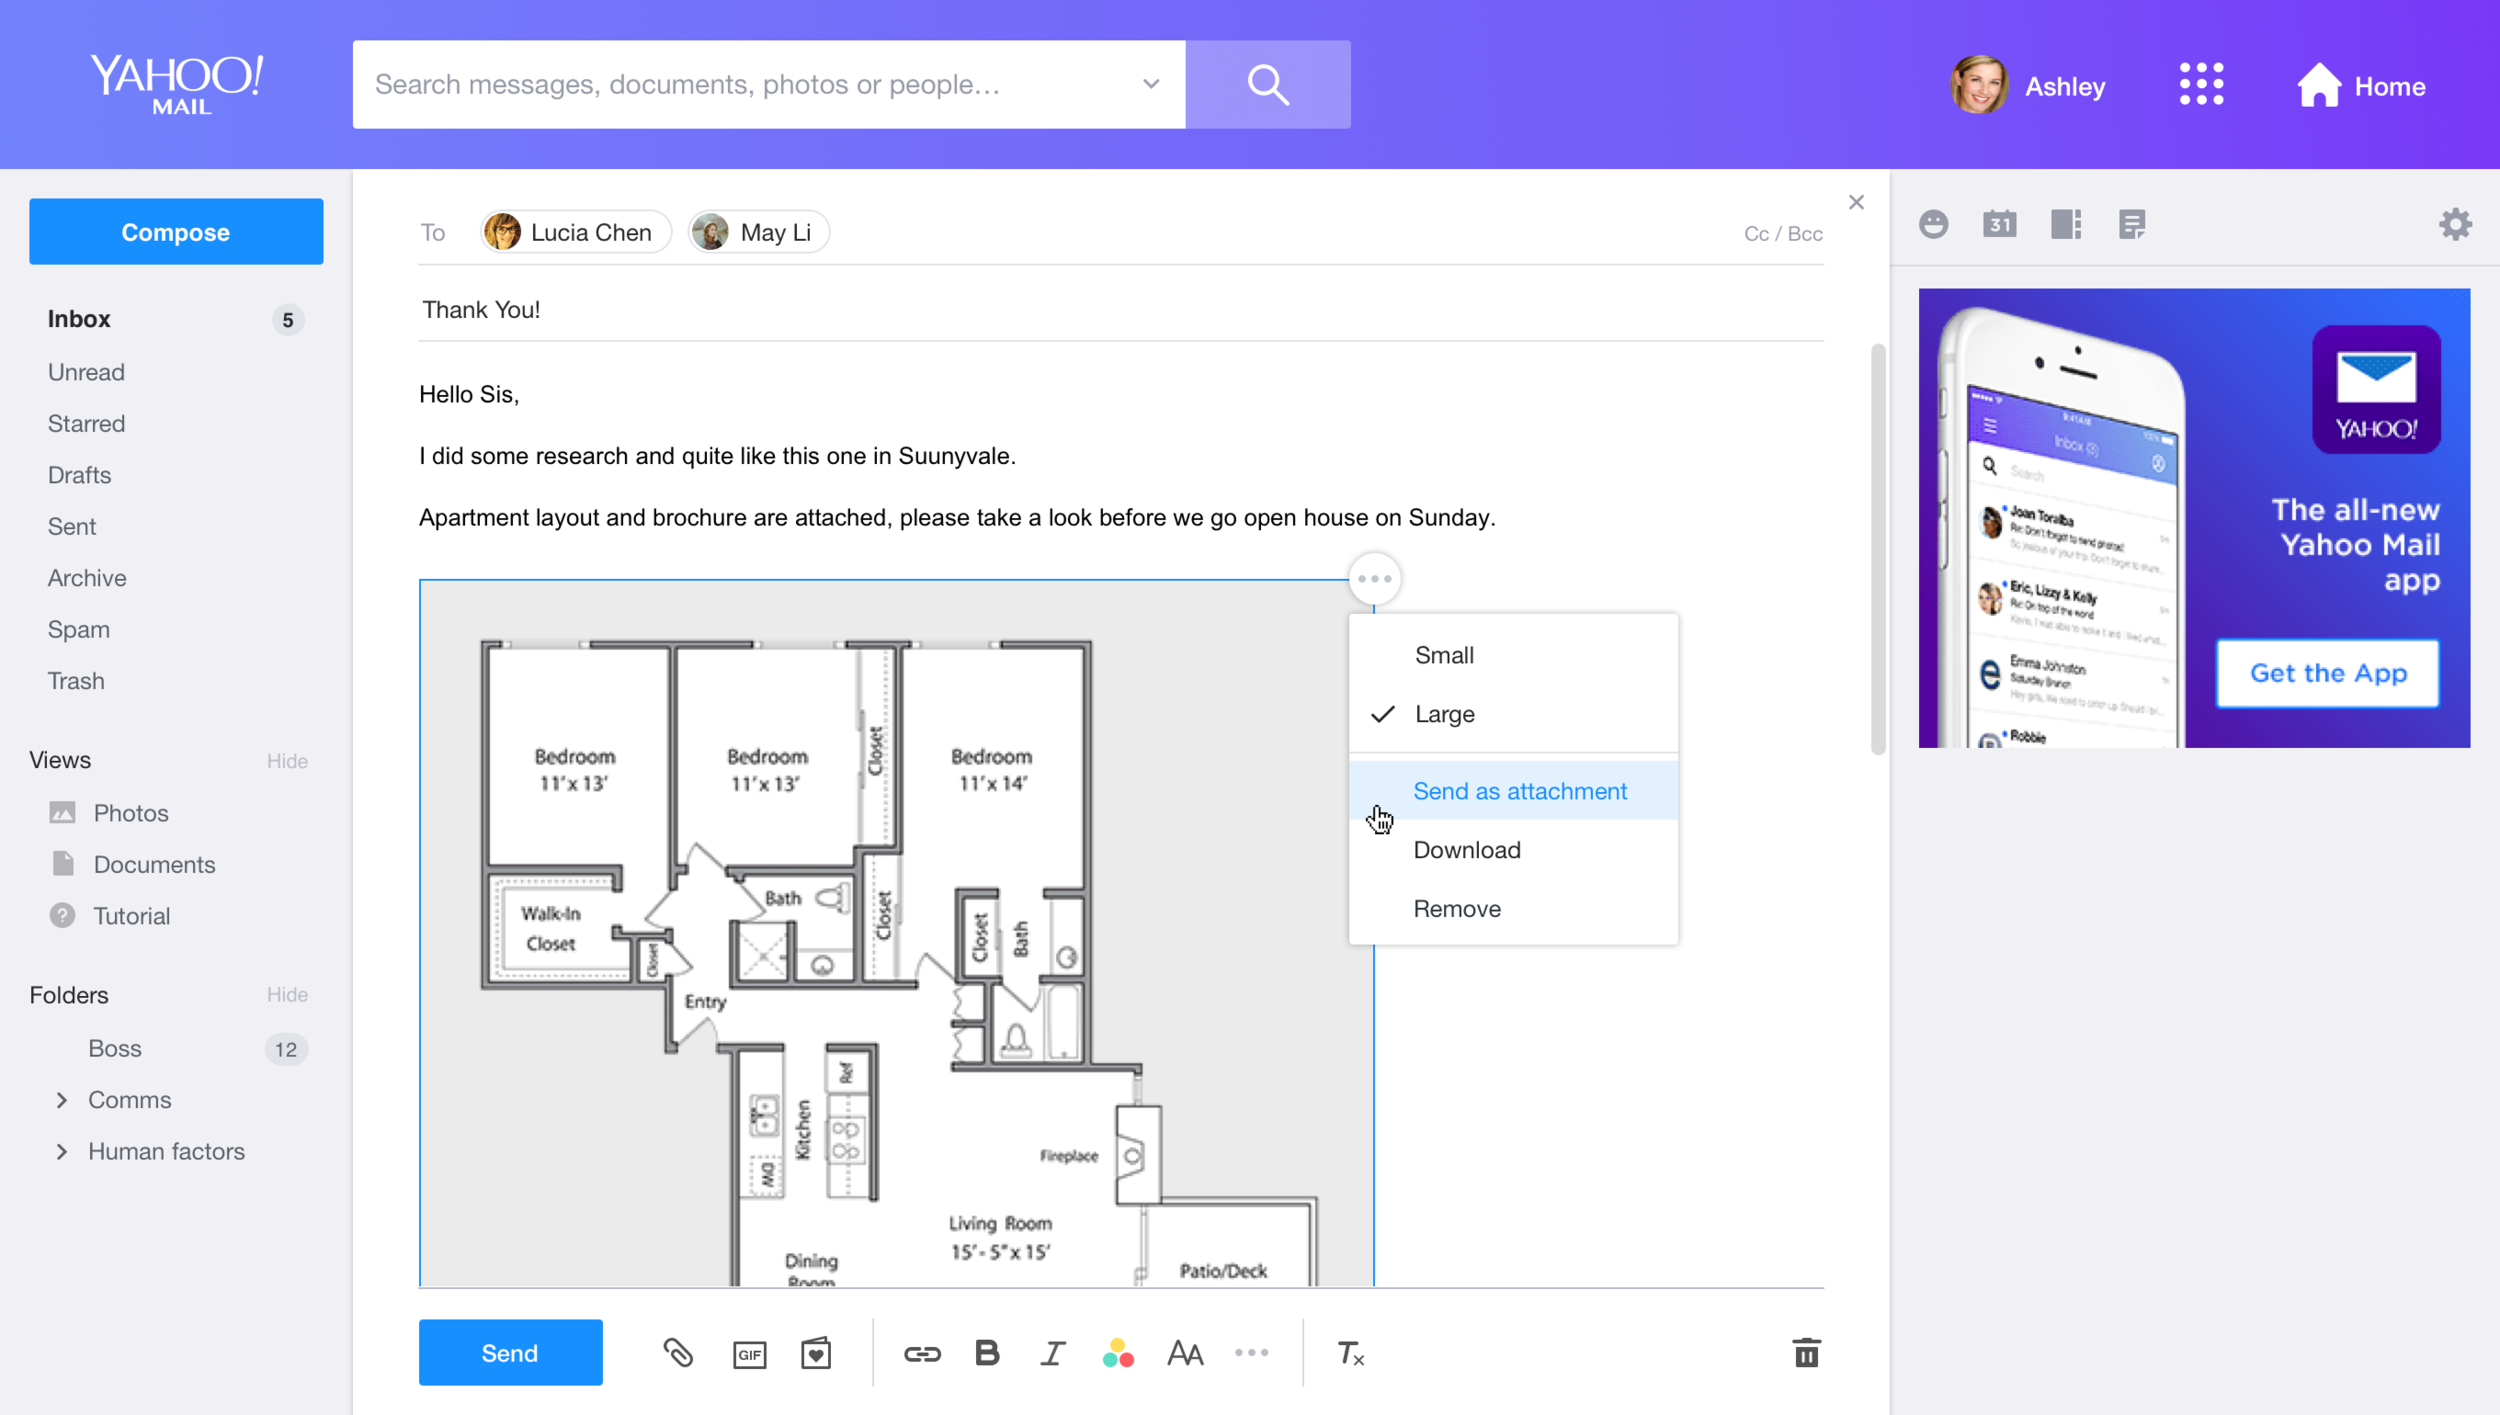The width and height of the screenshot is (2500, 1415).
Task: Open the text color picker dots
Action: pos(1118,1353)
